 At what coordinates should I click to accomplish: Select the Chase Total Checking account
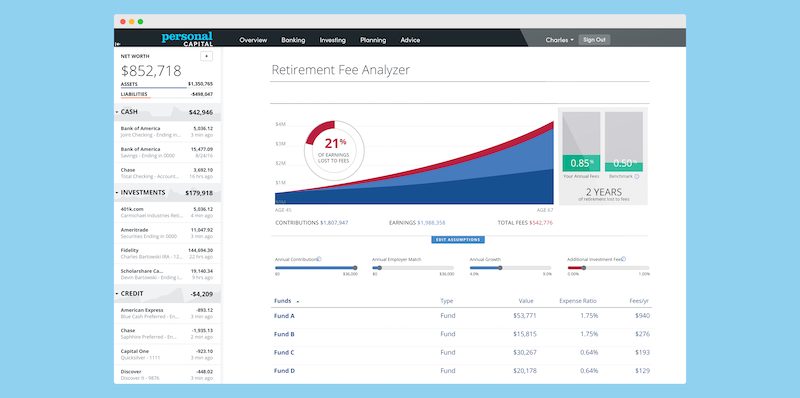click(167, 173)
